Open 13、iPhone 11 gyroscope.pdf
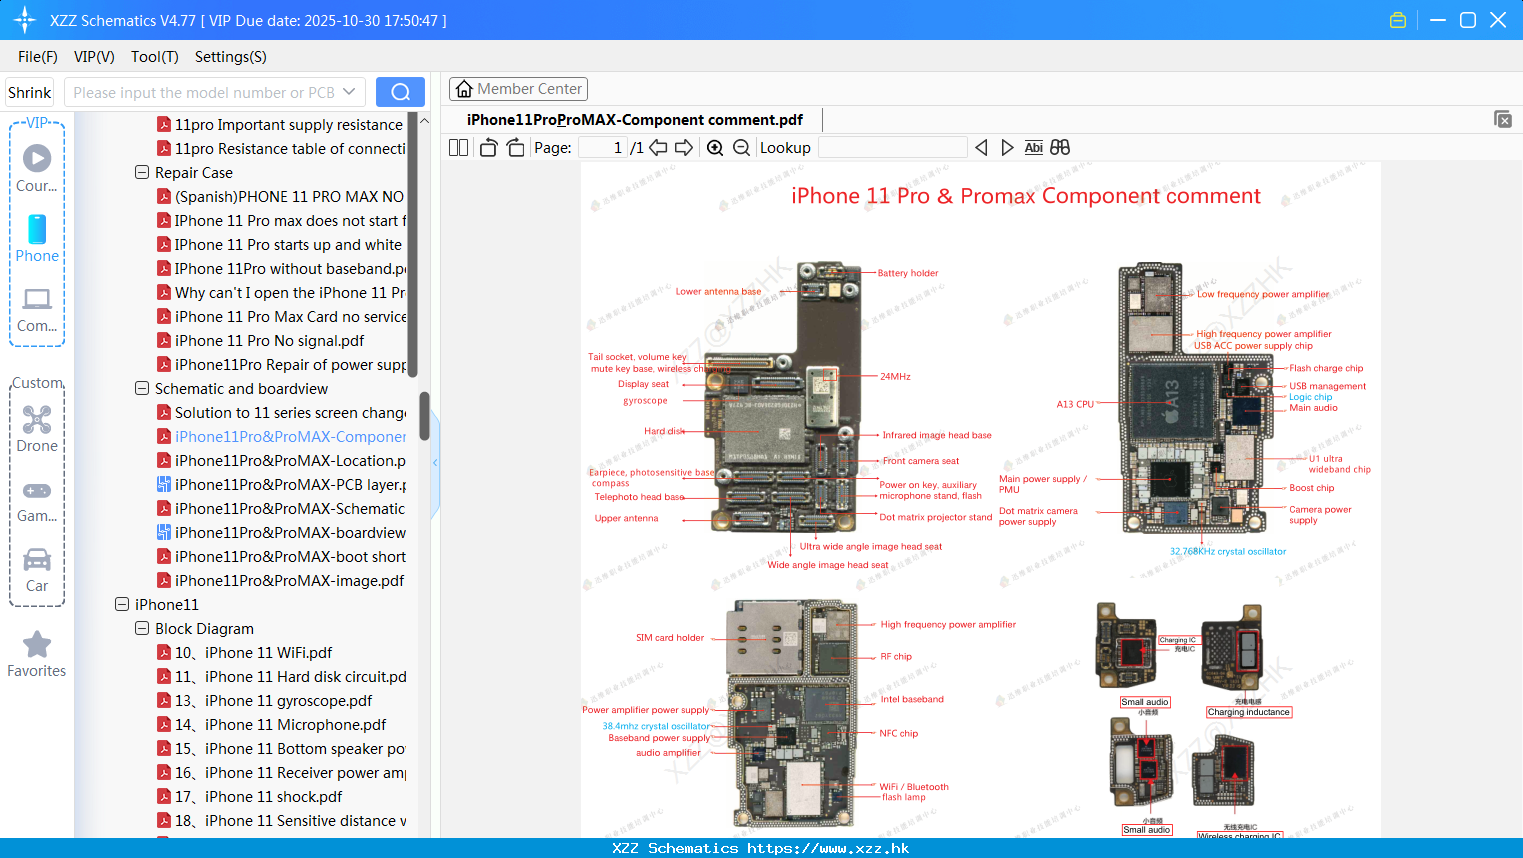1523x858 pixels. tap(264, 700)
